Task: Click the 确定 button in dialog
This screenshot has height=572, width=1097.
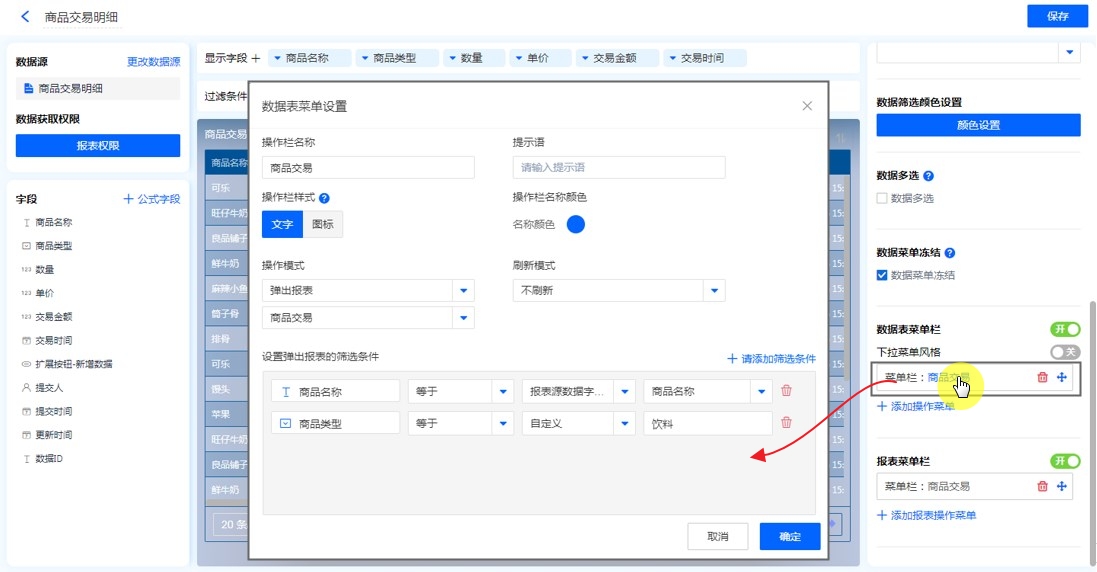Action: [x=789, y=537]
